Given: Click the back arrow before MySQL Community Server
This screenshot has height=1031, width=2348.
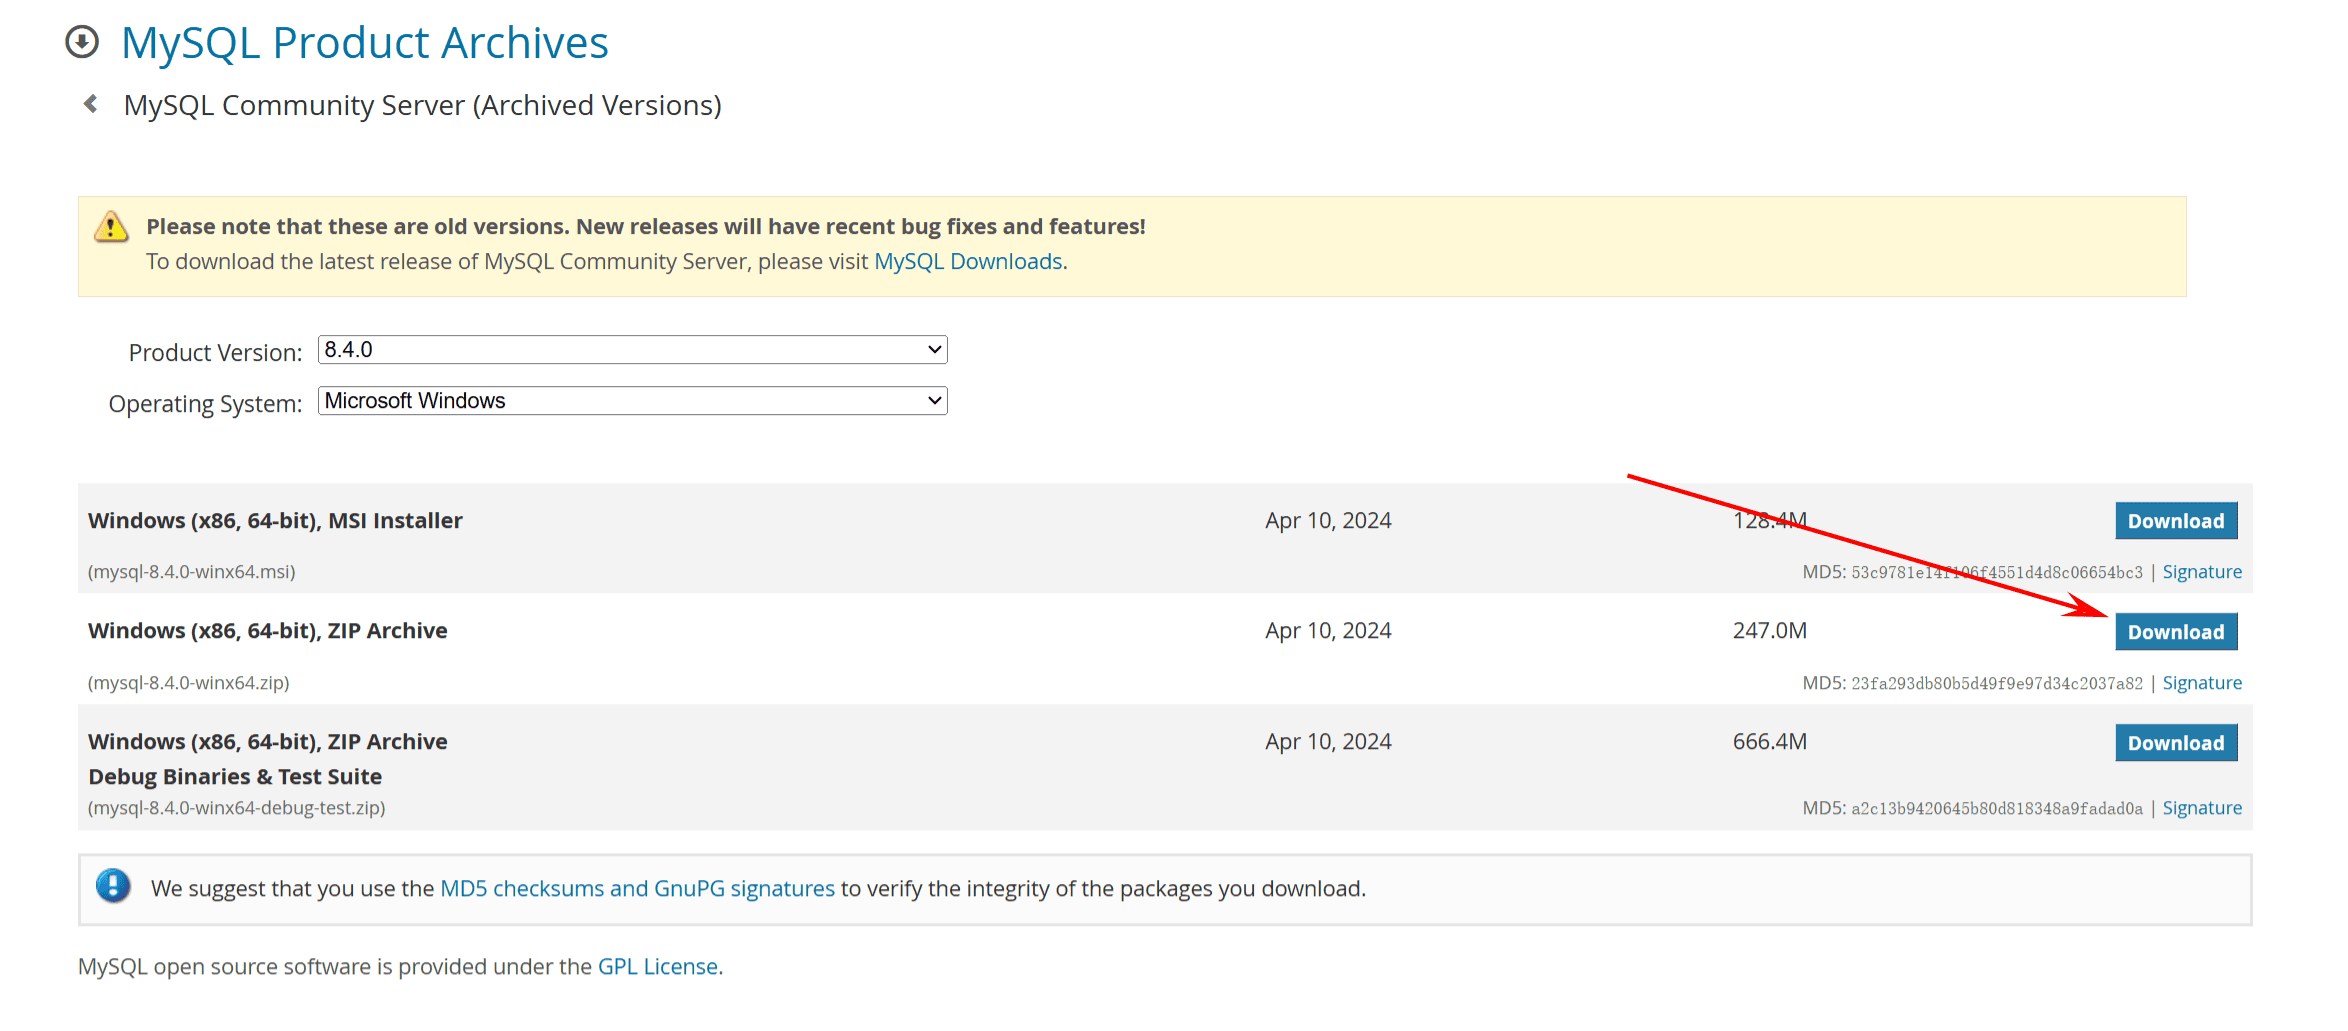Looking at the screenshot, I should [91, 104].
